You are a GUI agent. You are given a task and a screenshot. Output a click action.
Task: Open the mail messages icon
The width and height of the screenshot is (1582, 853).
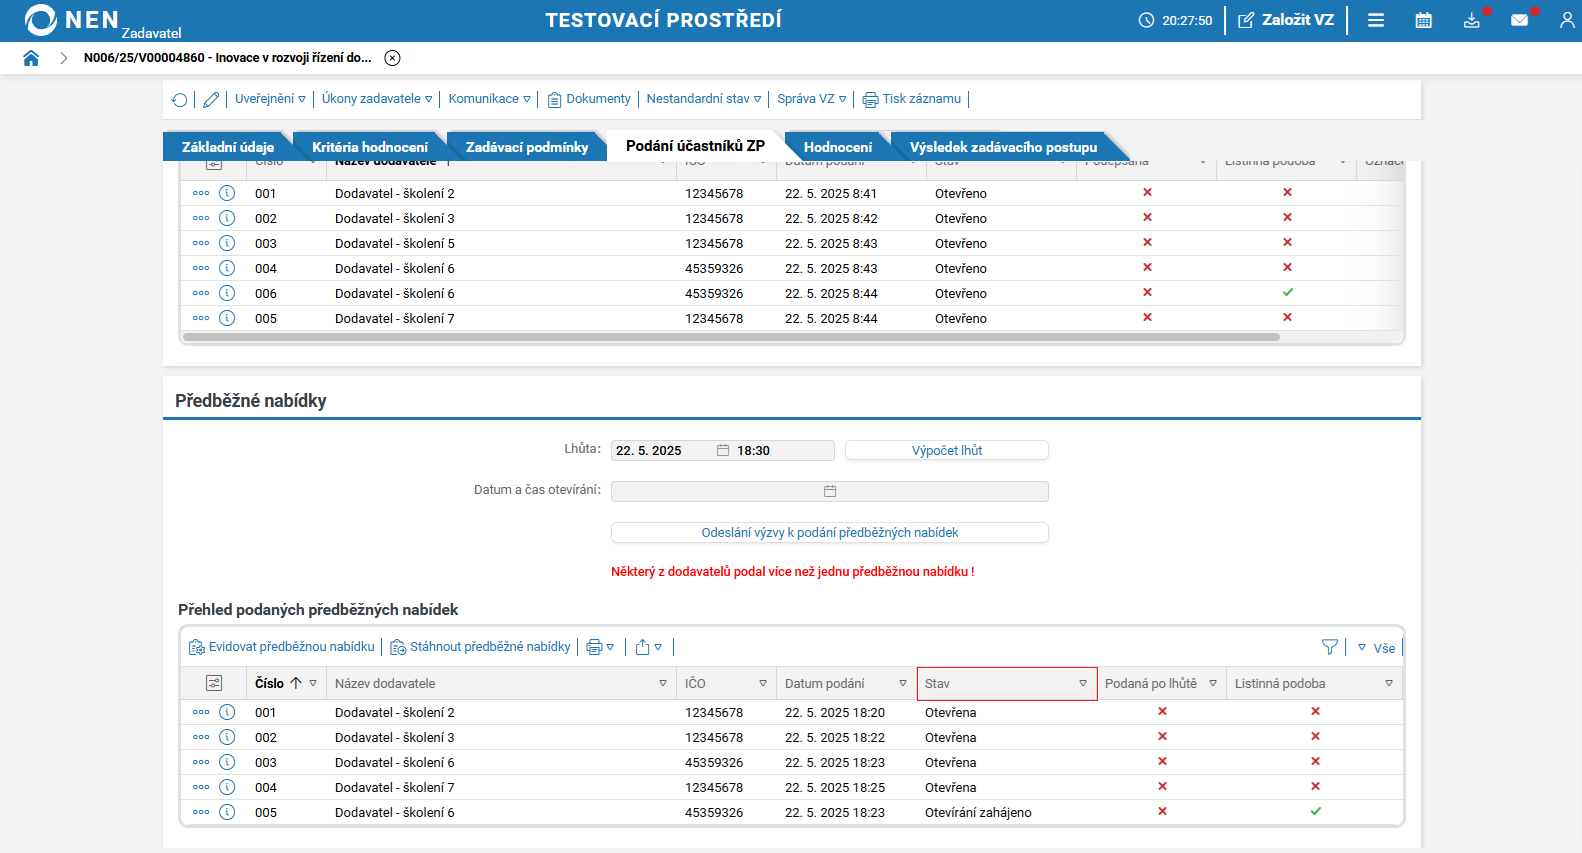tap(1519, 20)
